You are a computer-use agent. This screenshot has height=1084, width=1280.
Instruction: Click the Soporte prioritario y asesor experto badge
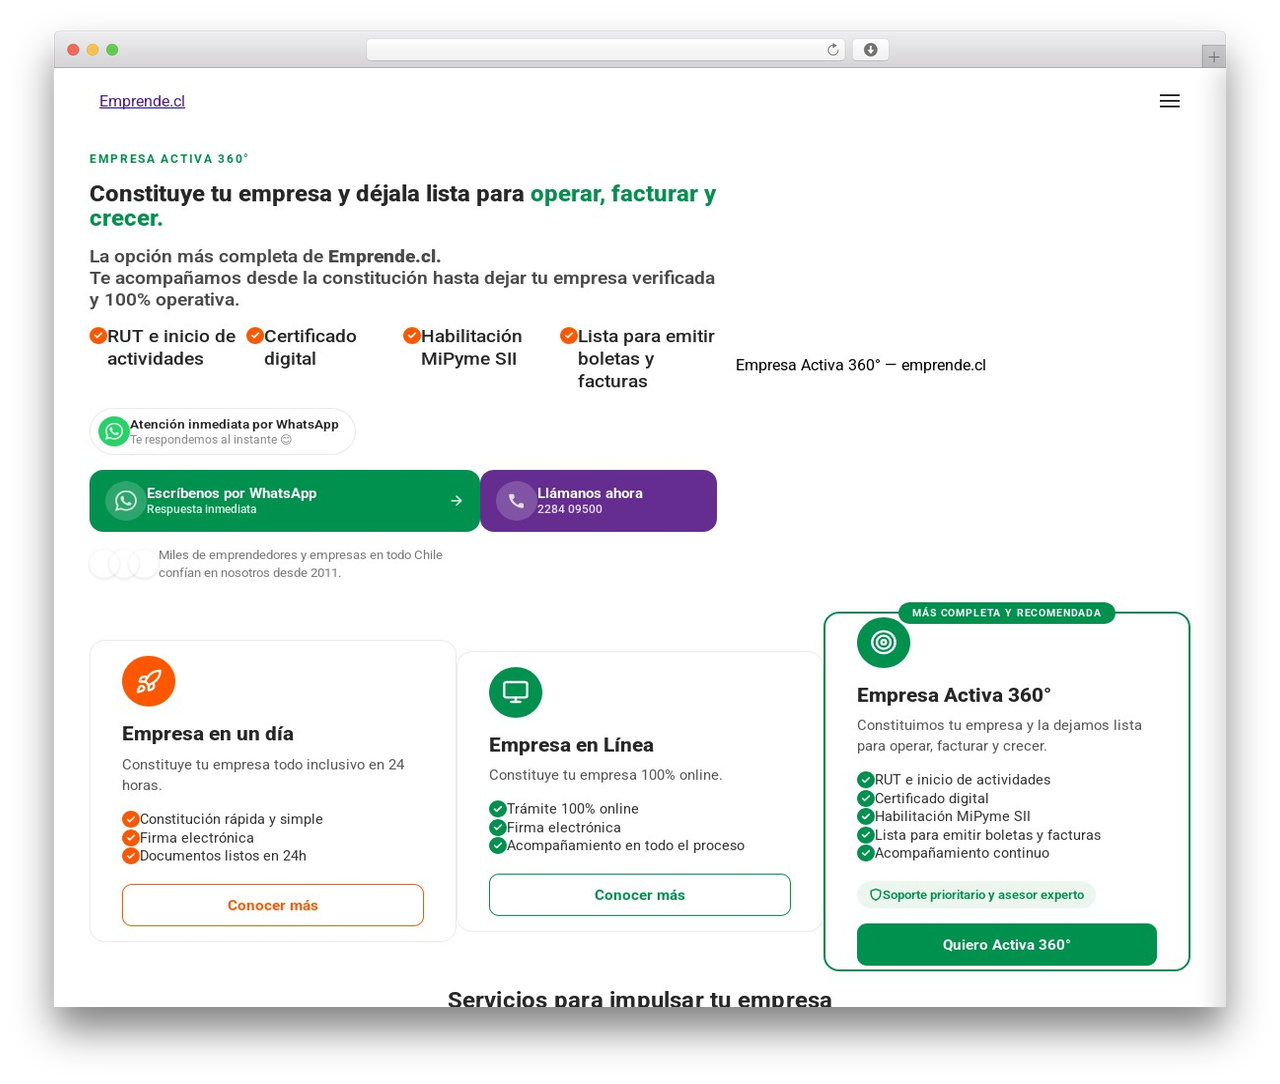tap(976, 895)
